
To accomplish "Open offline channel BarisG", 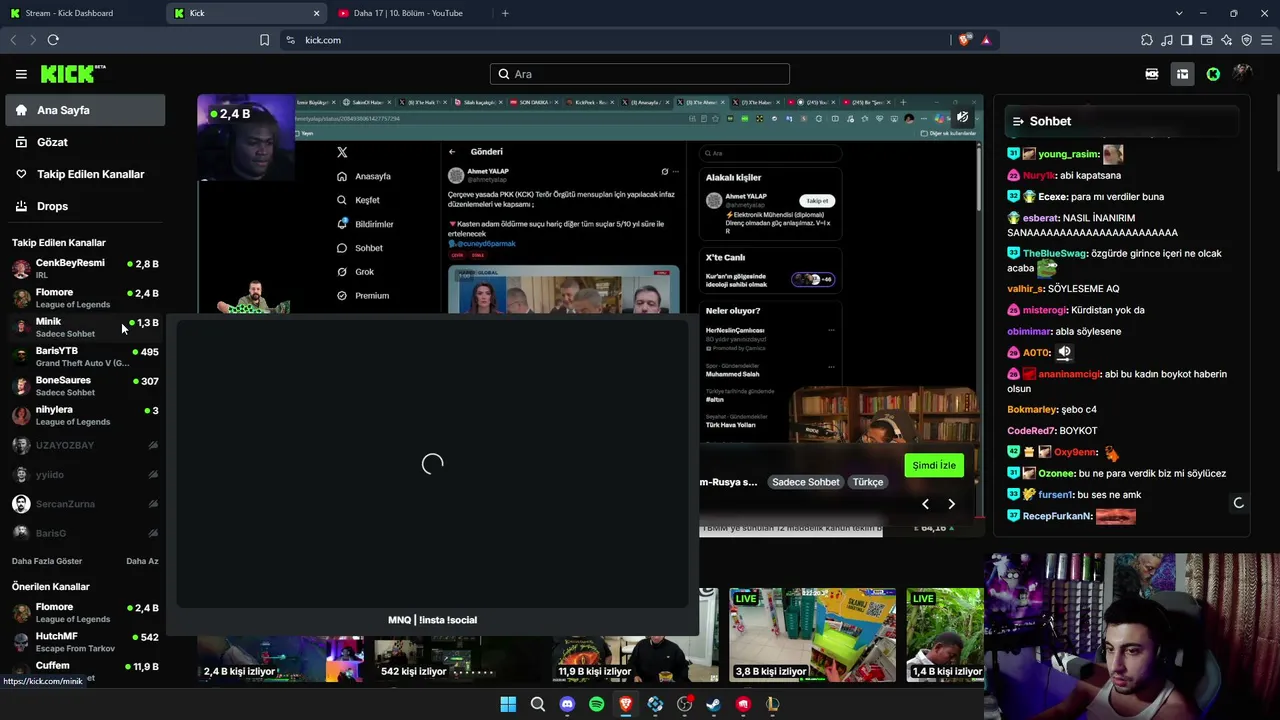I will tap(84, 533).
